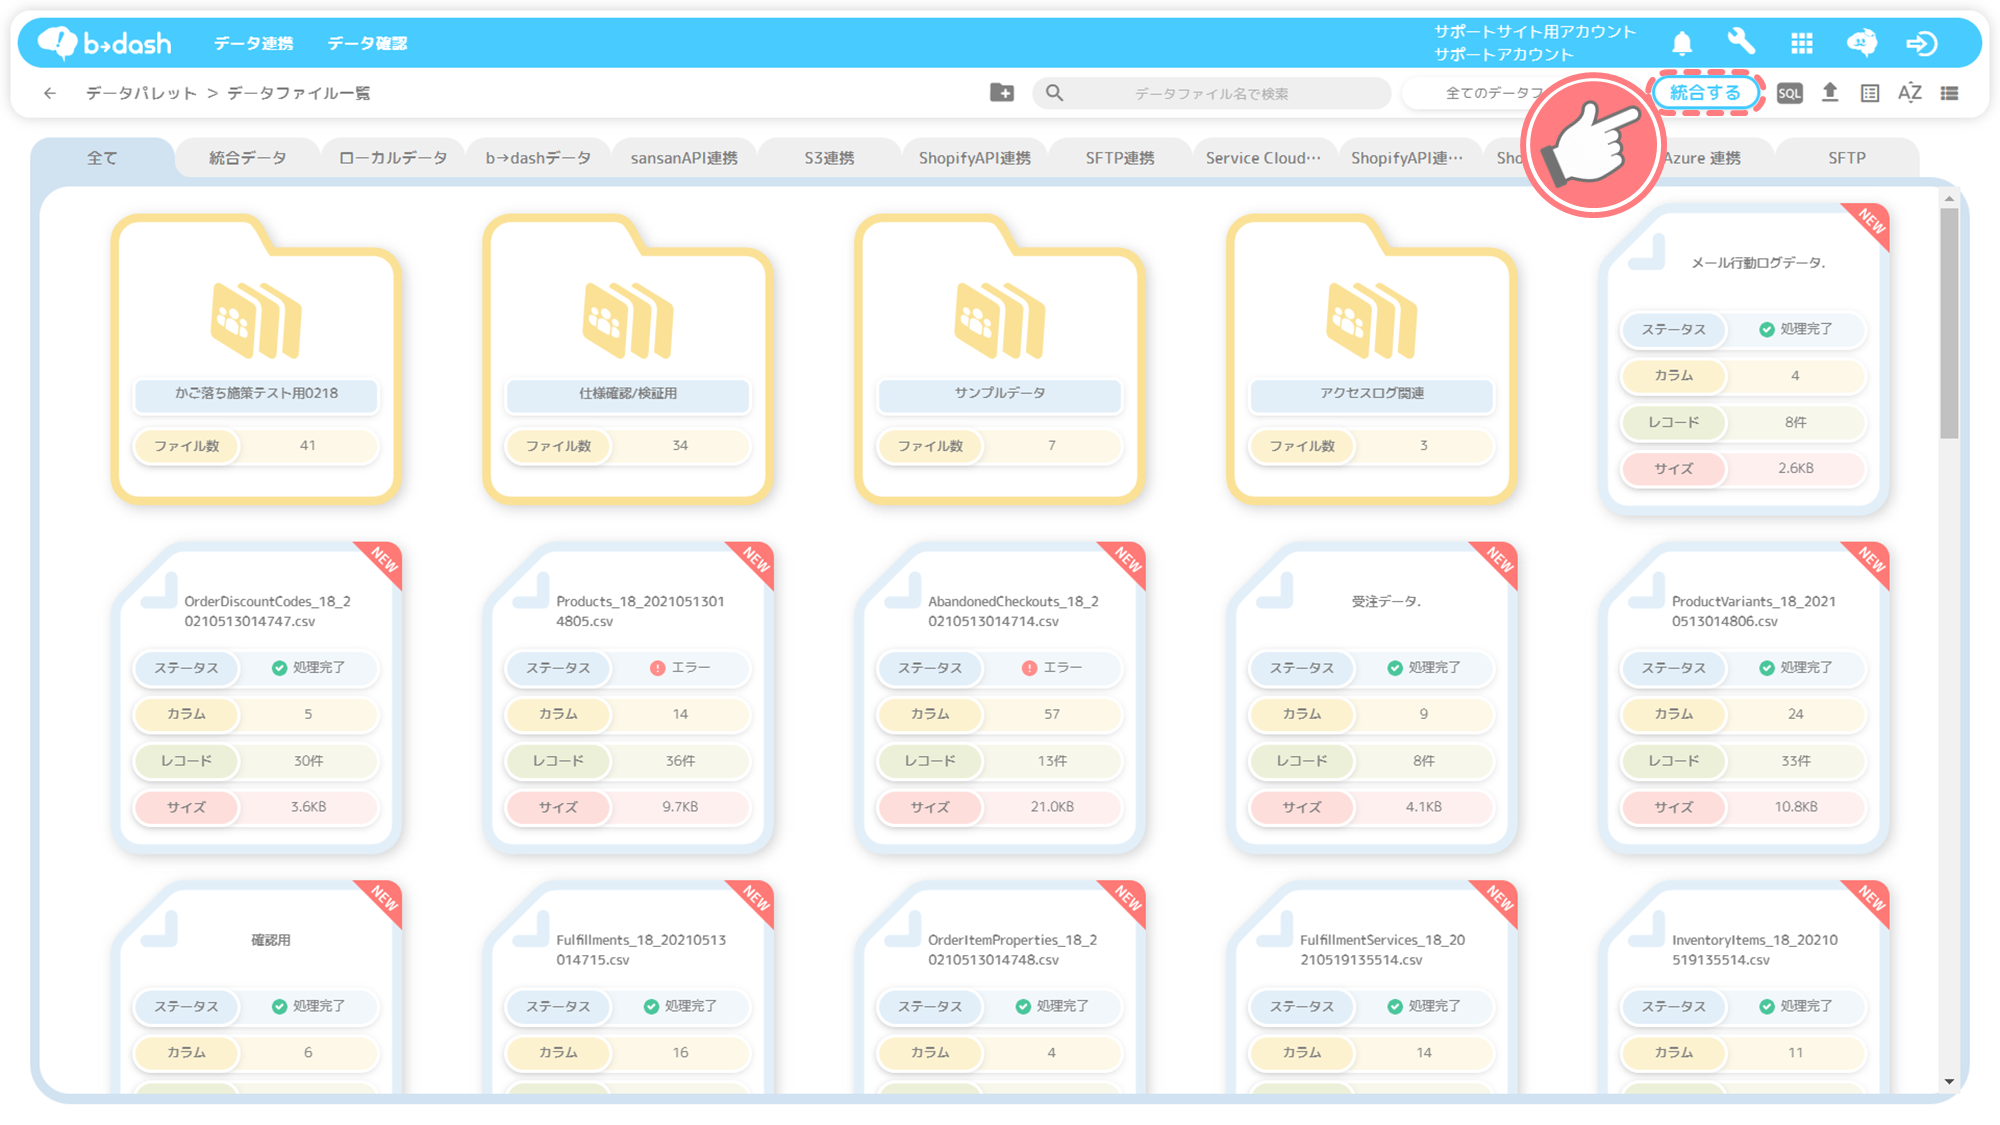Click record count 36件 on Products card
2000x1125 pixels.
[680, 761]
